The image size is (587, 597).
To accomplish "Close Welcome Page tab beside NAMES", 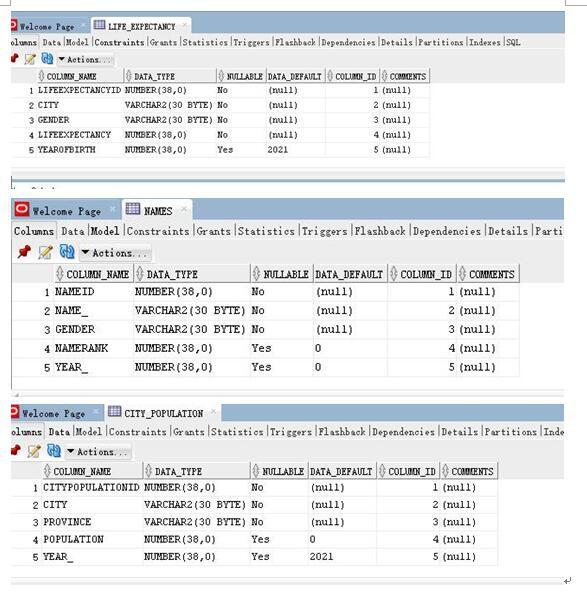I will point(113,209).
